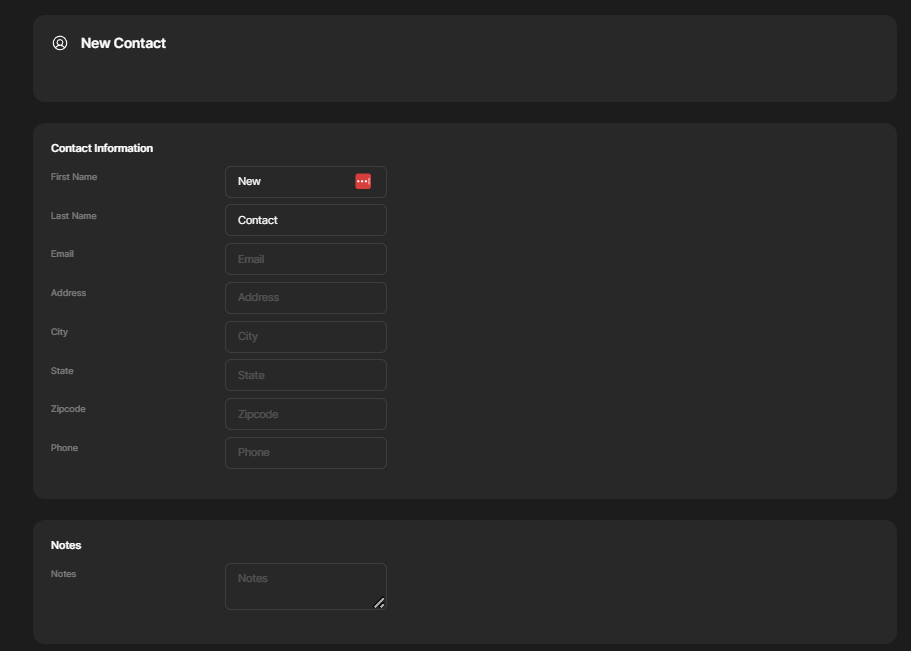Click the red password manager icon in First Name
The image size is (911, 651).
point(363,181)
